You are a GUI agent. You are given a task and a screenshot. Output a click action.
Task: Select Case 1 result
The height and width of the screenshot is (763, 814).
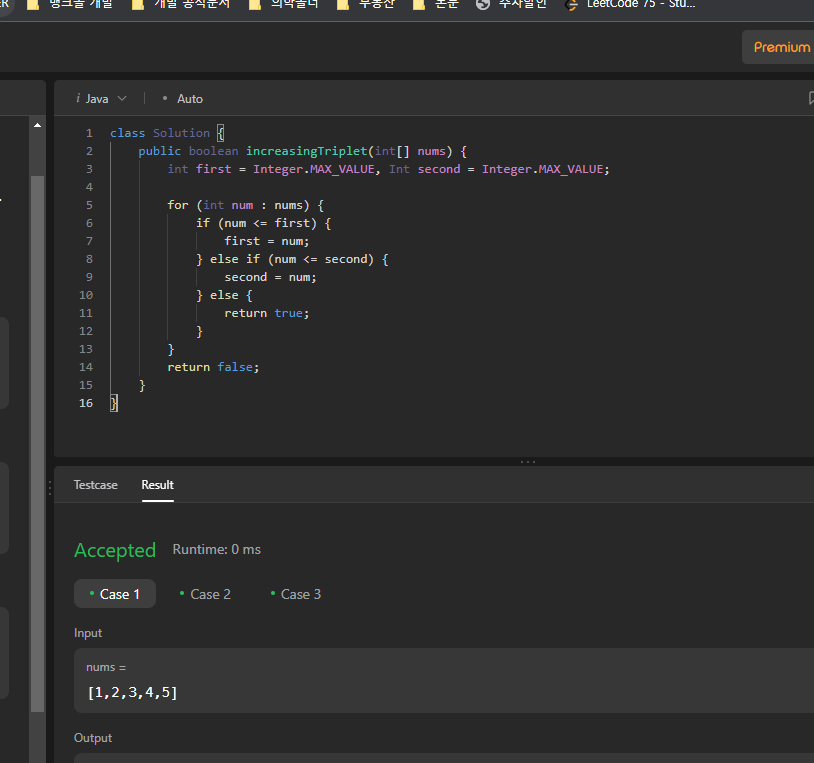click(115, 594)
